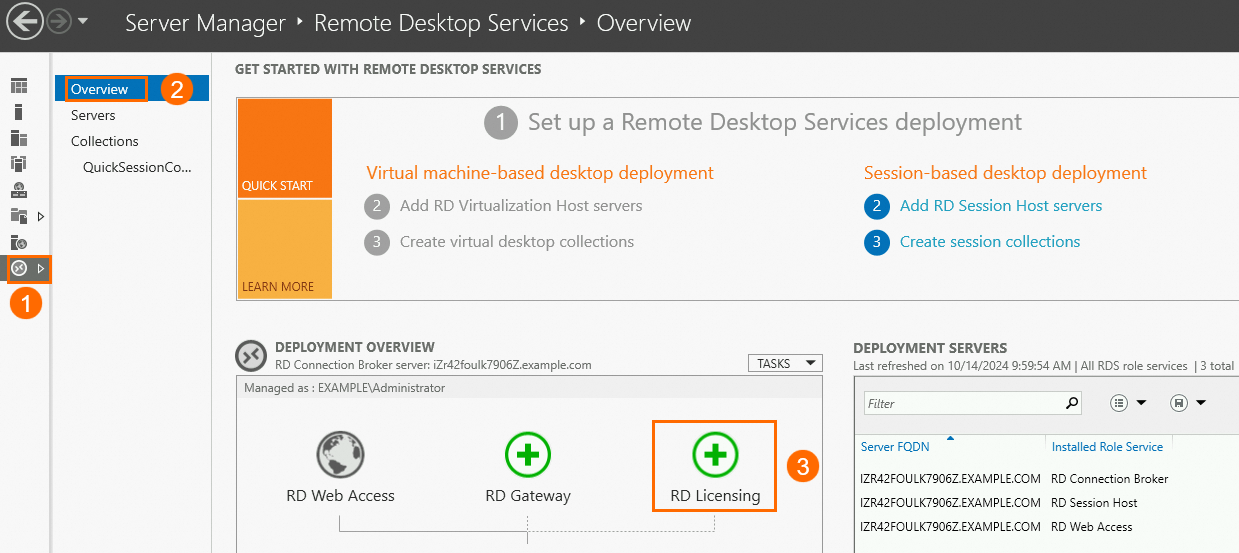
Task: Click the LEARN MORE tile
Action: click(285, 249)
